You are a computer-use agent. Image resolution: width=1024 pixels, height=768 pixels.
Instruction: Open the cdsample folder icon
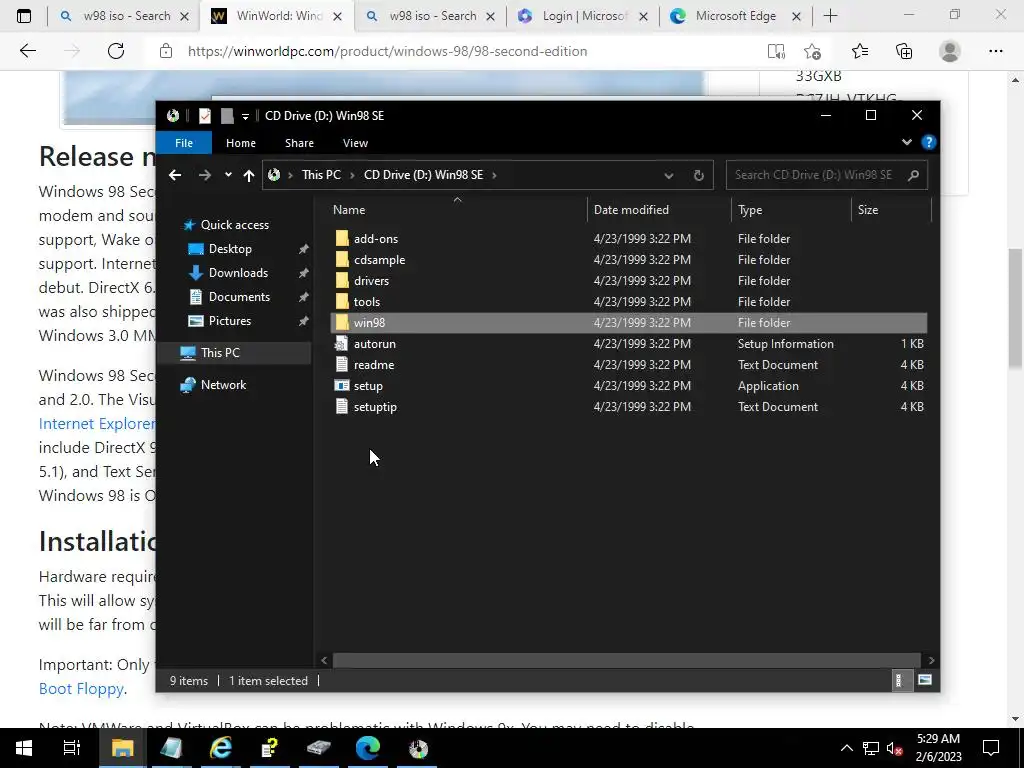[342, 259]
